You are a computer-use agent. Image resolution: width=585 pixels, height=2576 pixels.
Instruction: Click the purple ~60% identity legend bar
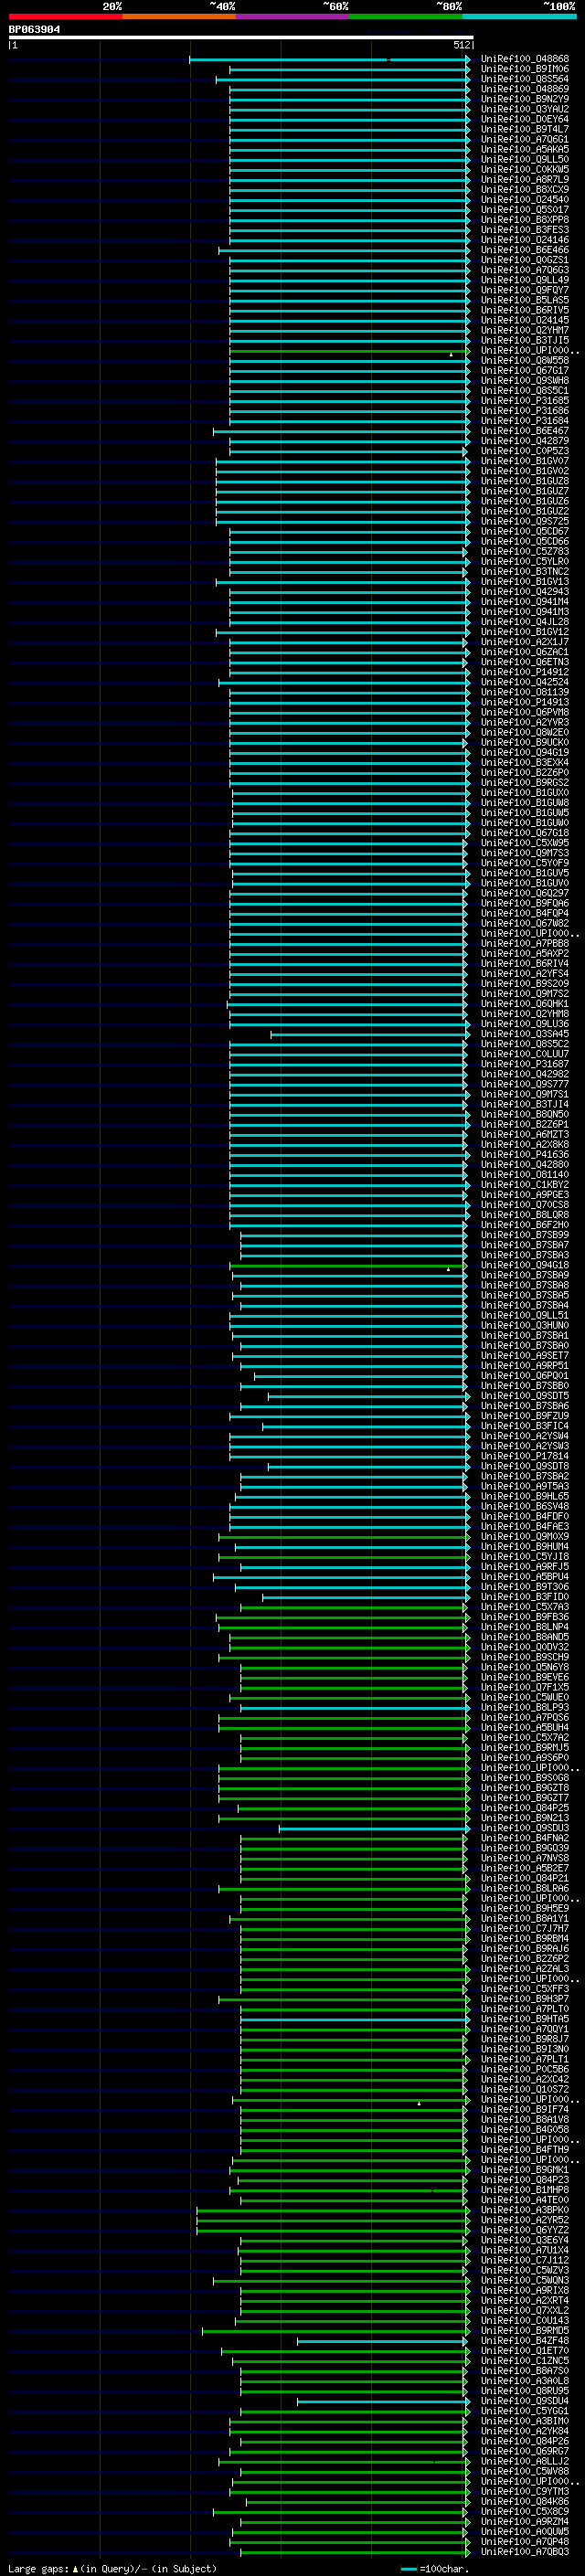(292, 16)
